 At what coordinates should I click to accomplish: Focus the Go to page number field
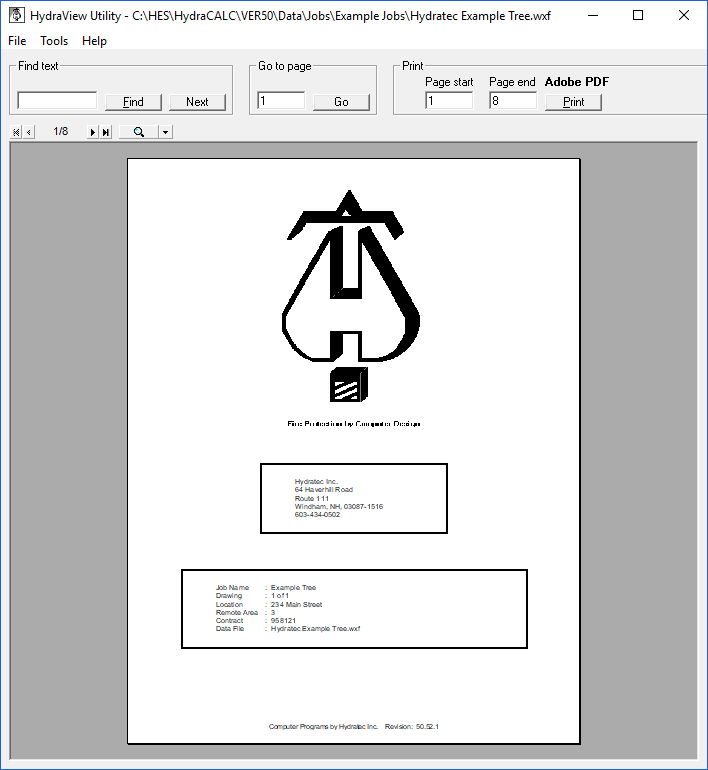coord(281,100)
